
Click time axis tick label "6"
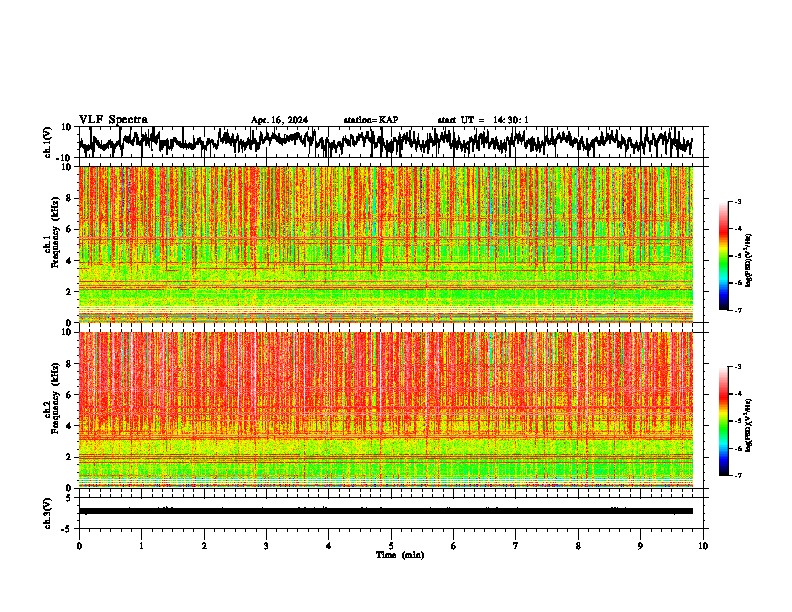pyautogui.click(x=454, y=546)
